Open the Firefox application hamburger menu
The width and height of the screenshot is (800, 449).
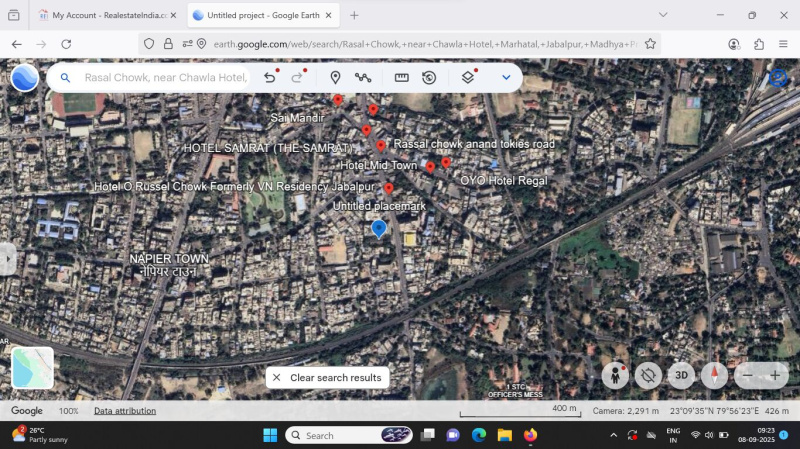[783, 44]
